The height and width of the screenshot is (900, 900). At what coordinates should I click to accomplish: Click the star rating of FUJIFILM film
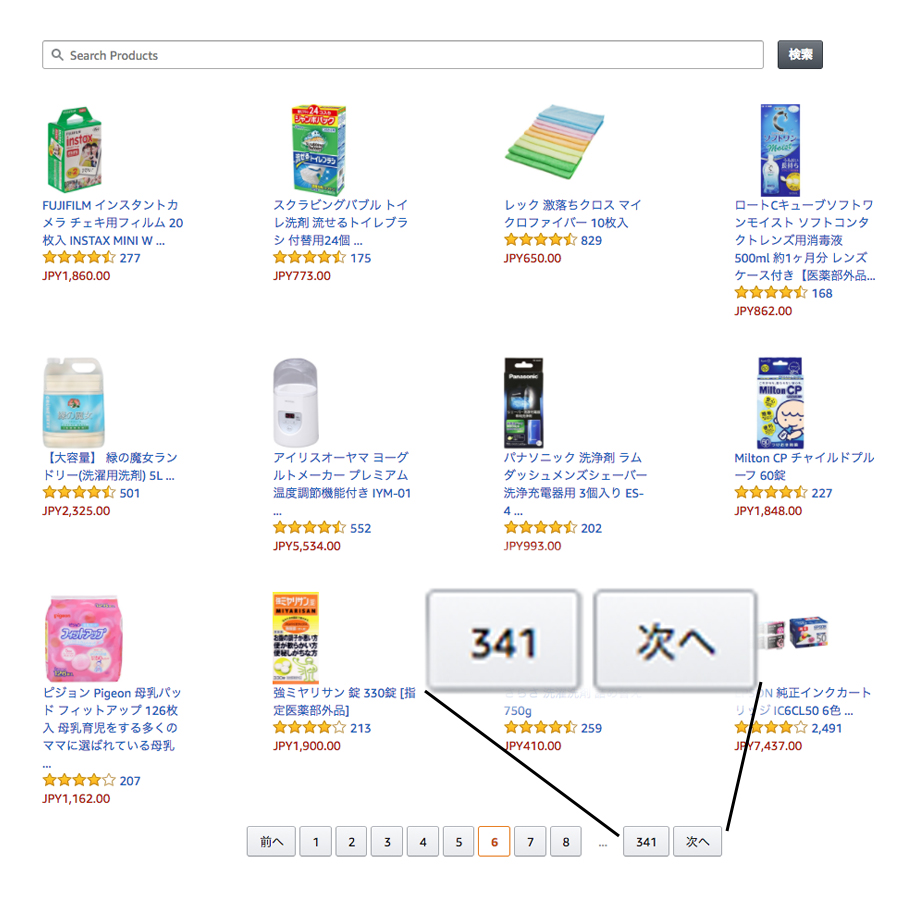tap(78, 258)
